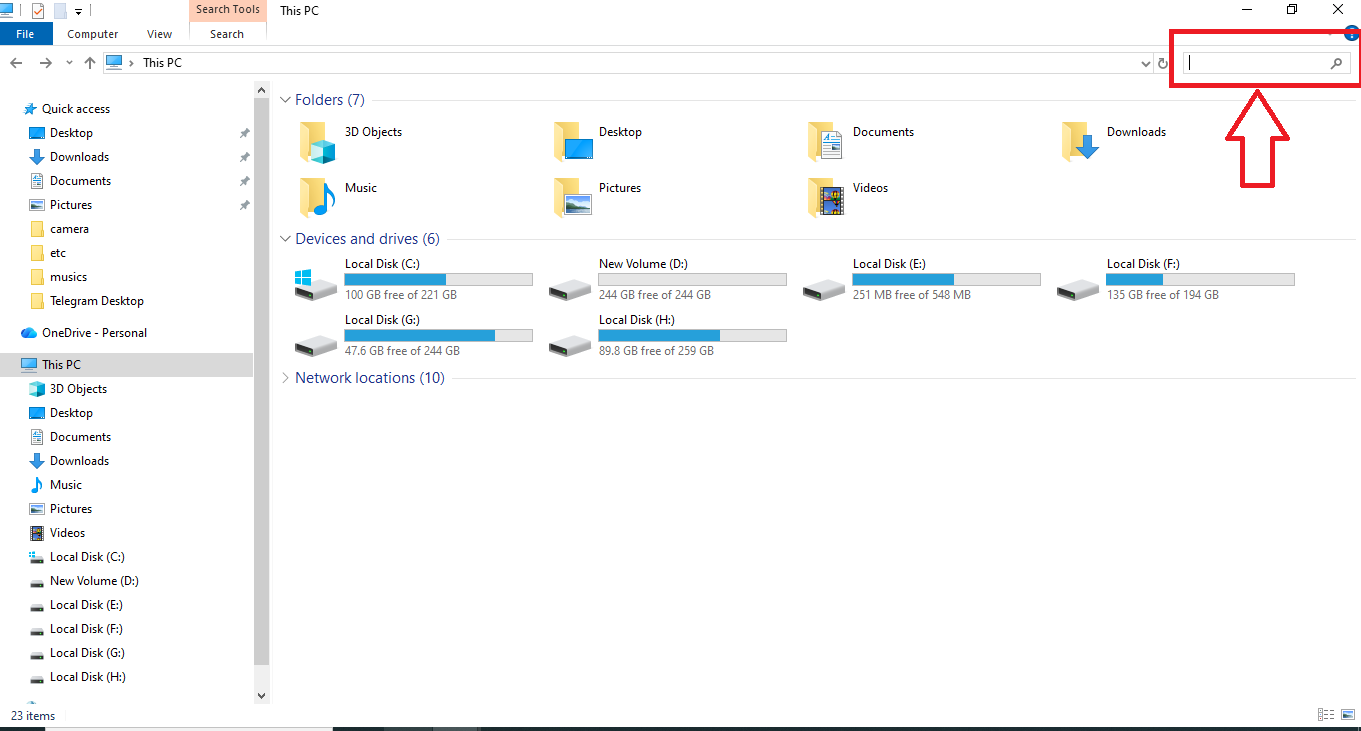Expand the Network locations (10) group
This screenshot has height=731, width=1361.
pos(285,378)
